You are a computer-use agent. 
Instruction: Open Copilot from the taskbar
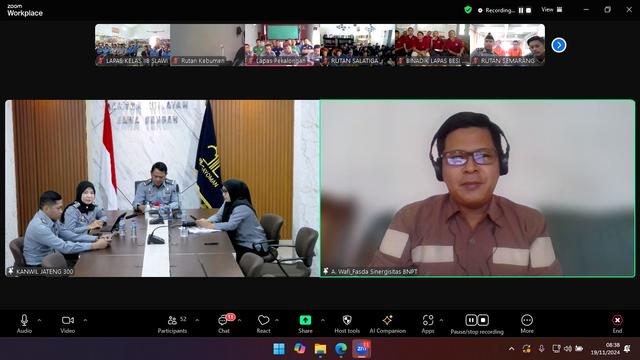(x=300, y=349)
